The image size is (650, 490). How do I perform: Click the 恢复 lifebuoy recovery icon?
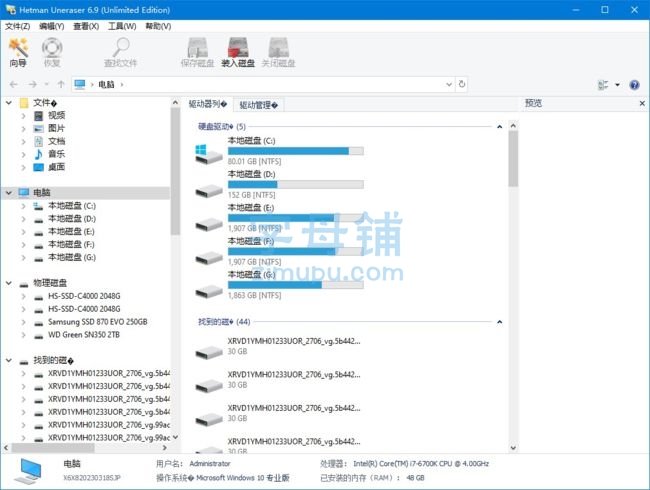point(52,48)
